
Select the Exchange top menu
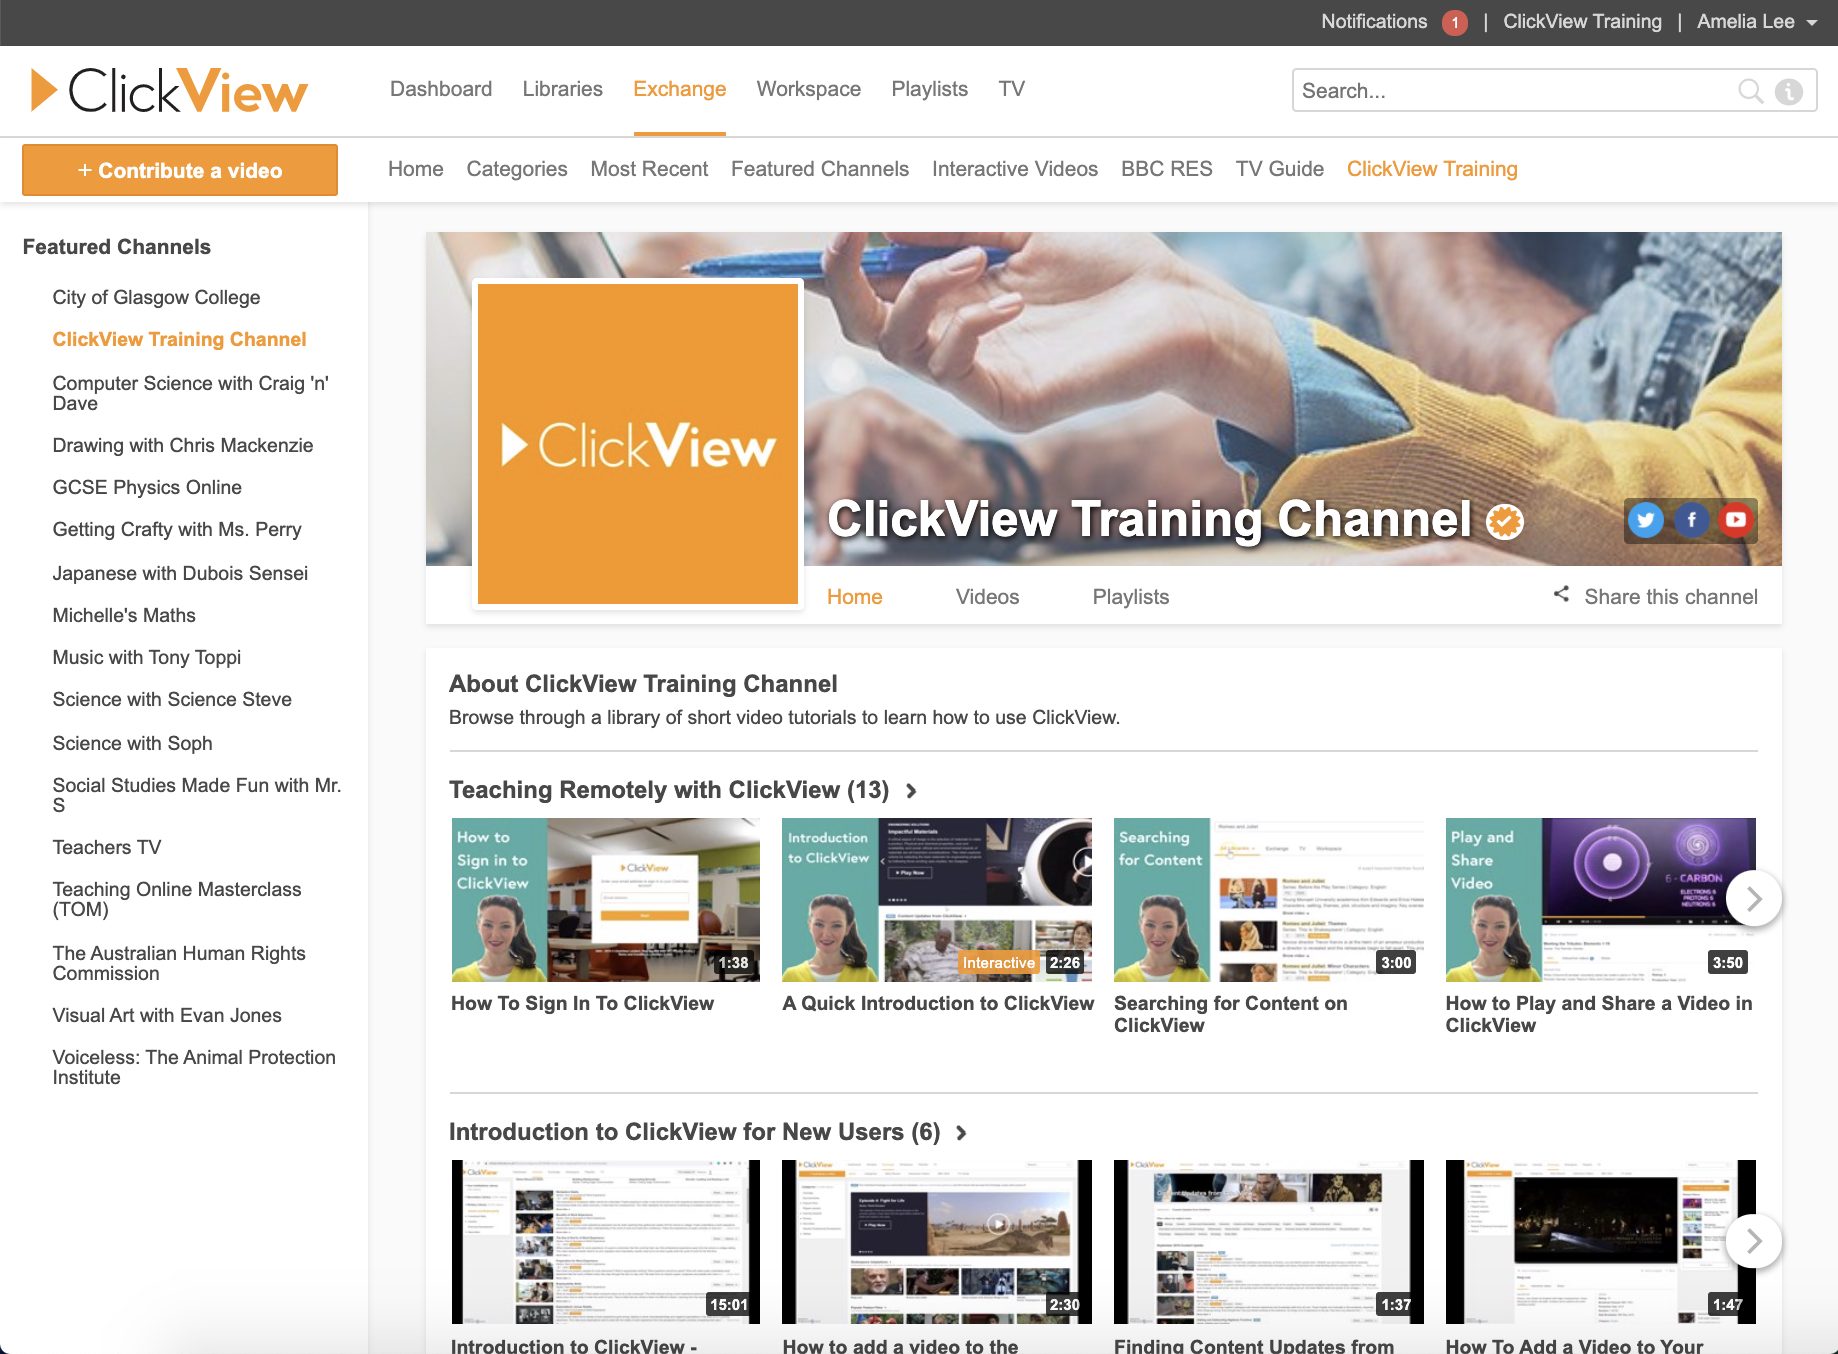coord(679,89)
